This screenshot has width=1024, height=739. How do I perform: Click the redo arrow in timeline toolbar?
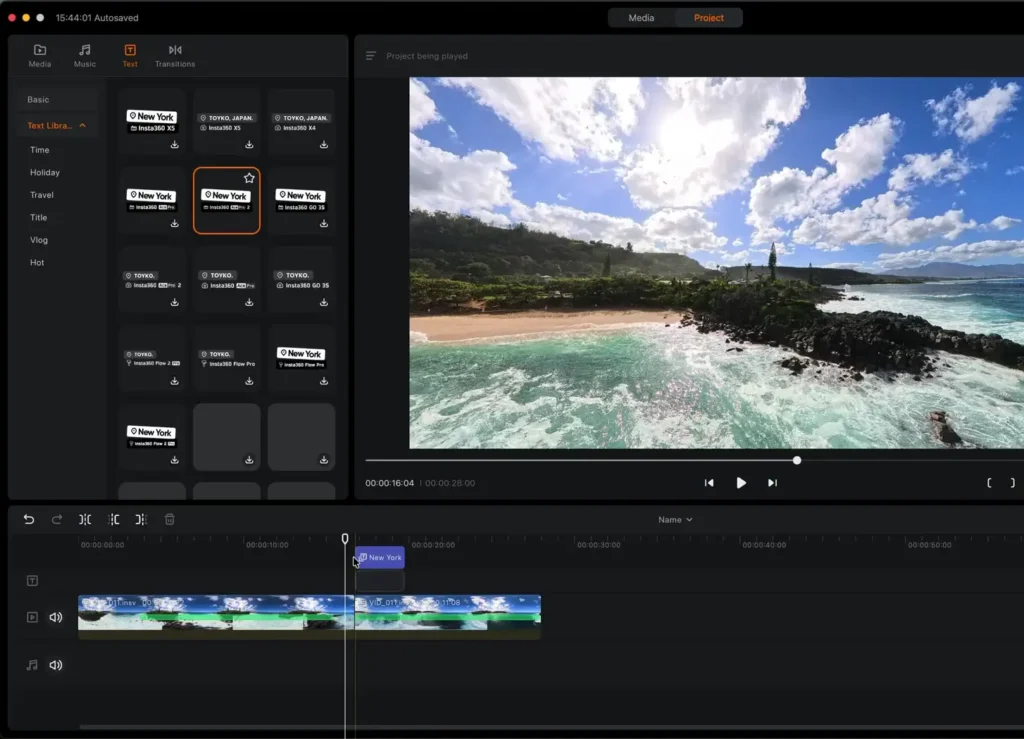coord(57,519)
